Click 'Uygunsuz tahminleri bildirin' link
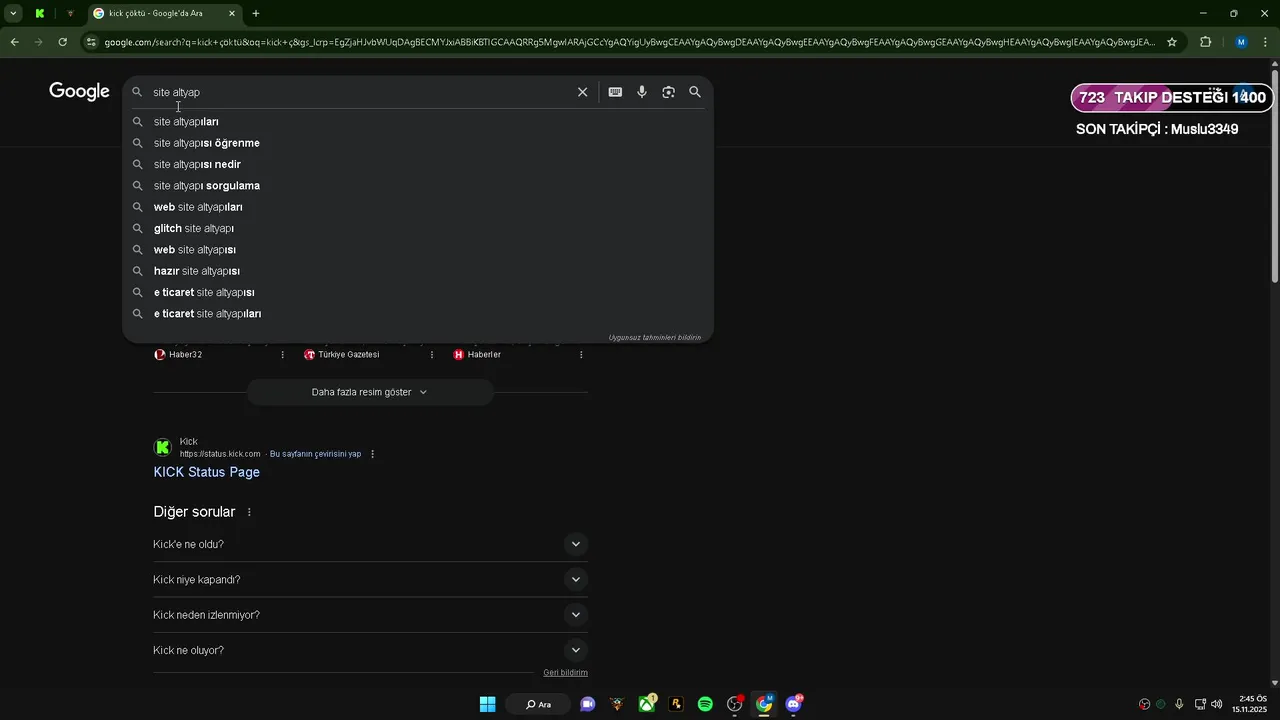The image size is (1280, 720). (x=654, y=337)
